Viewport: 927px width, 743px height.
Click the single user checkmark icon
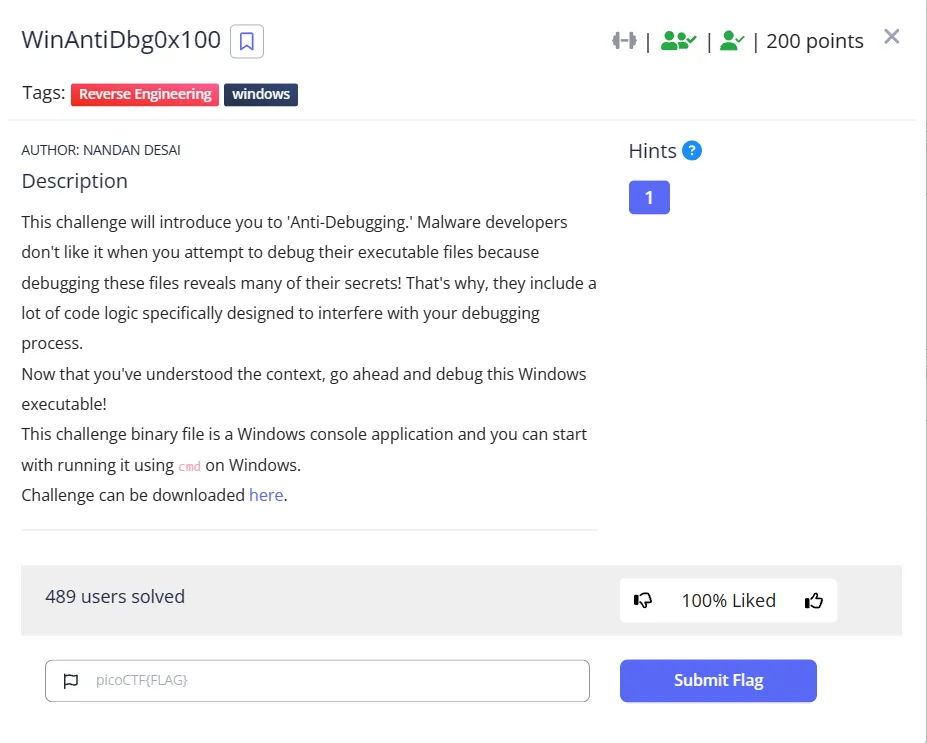point(732,41)
